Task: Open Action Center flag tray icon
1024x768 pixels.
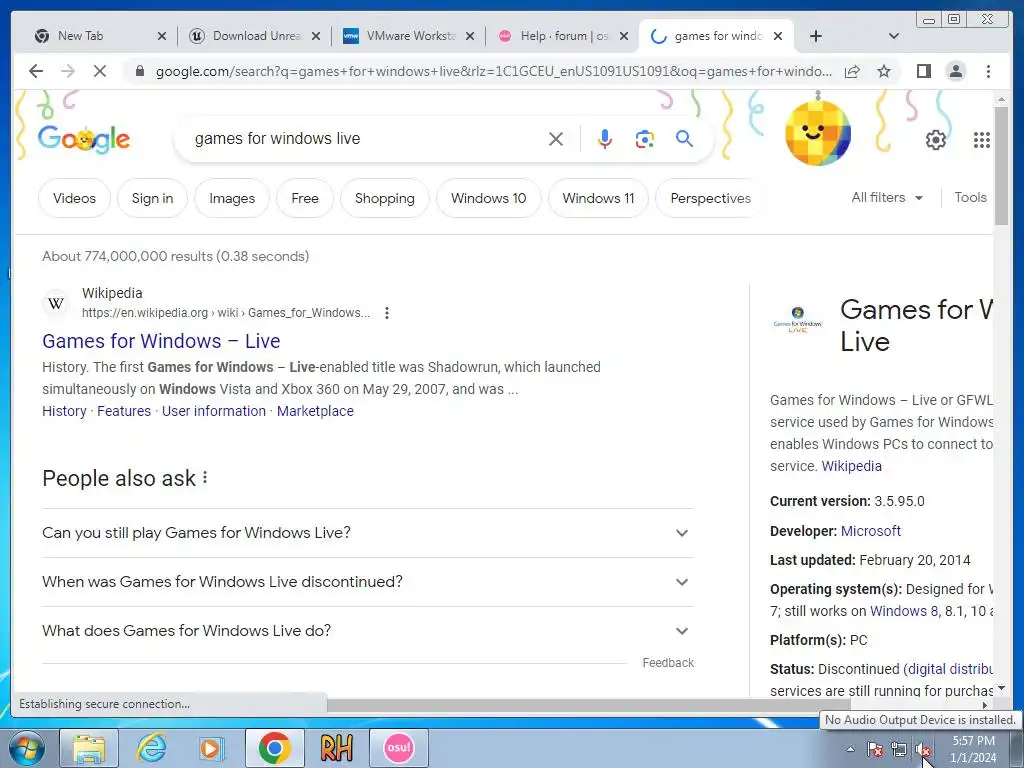Action: pyautogui.click(x=874, y=750)
